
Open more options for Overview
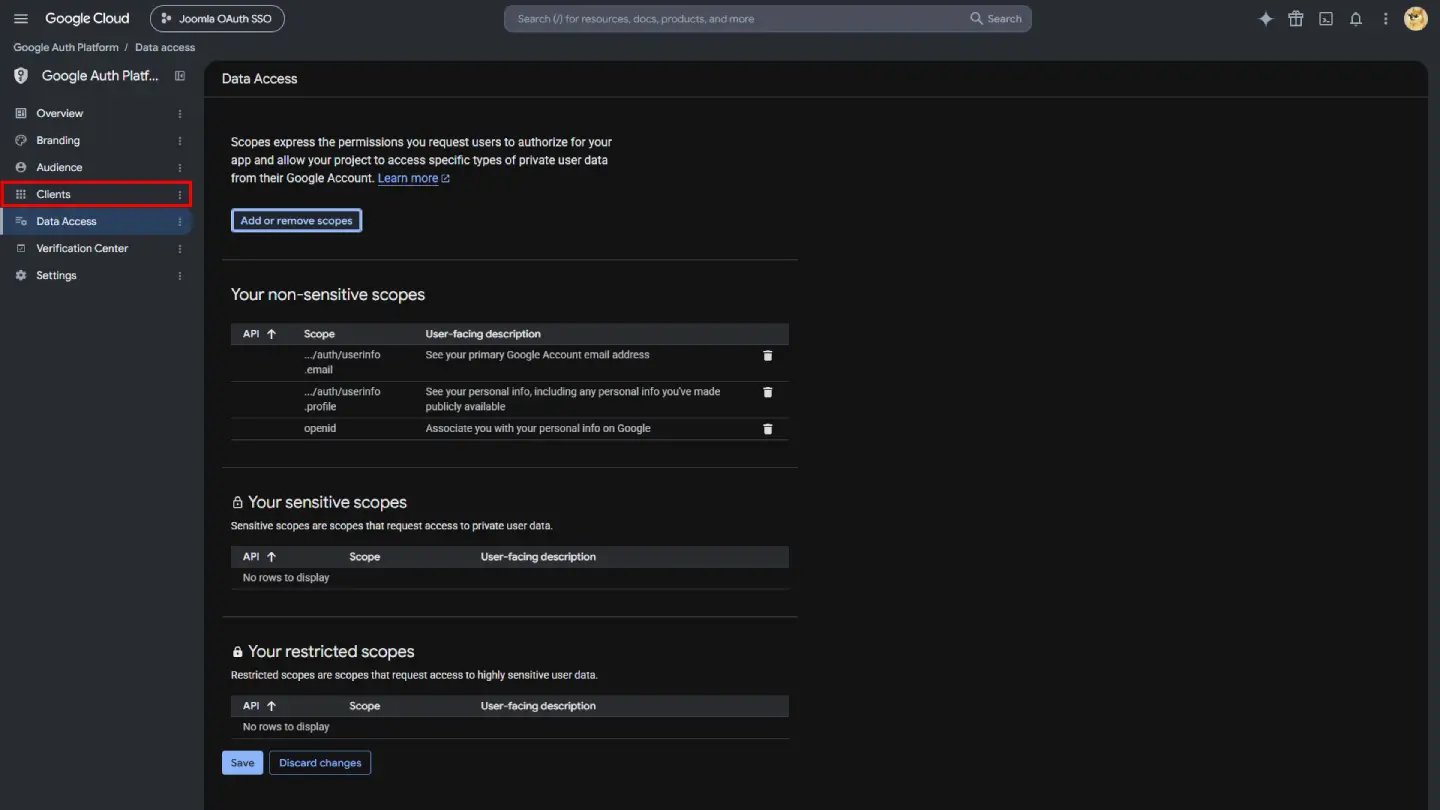(180, 114)
